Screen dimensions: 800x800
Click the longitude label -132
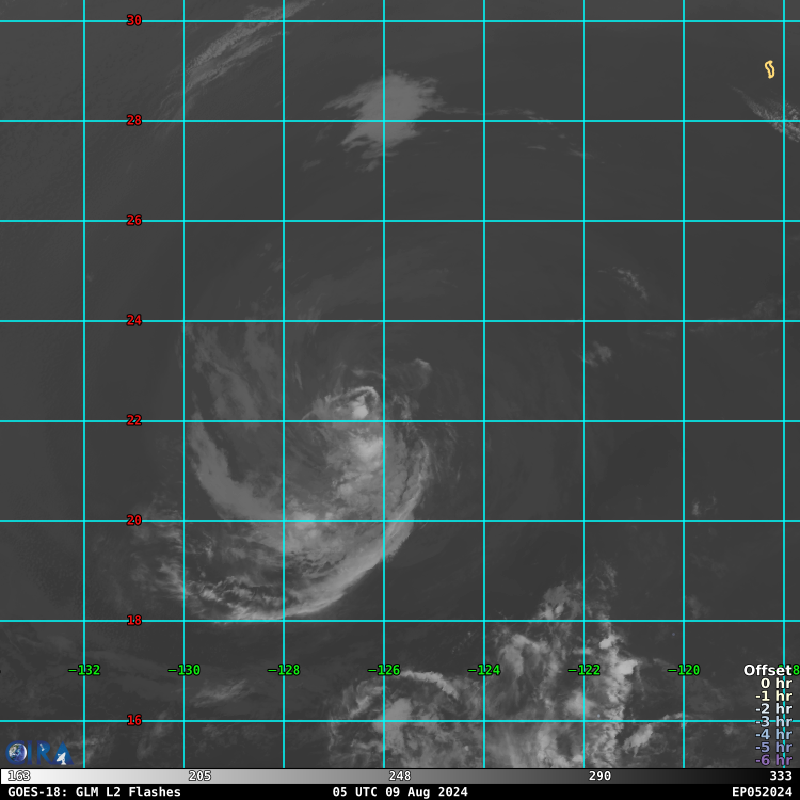[84, 670]
